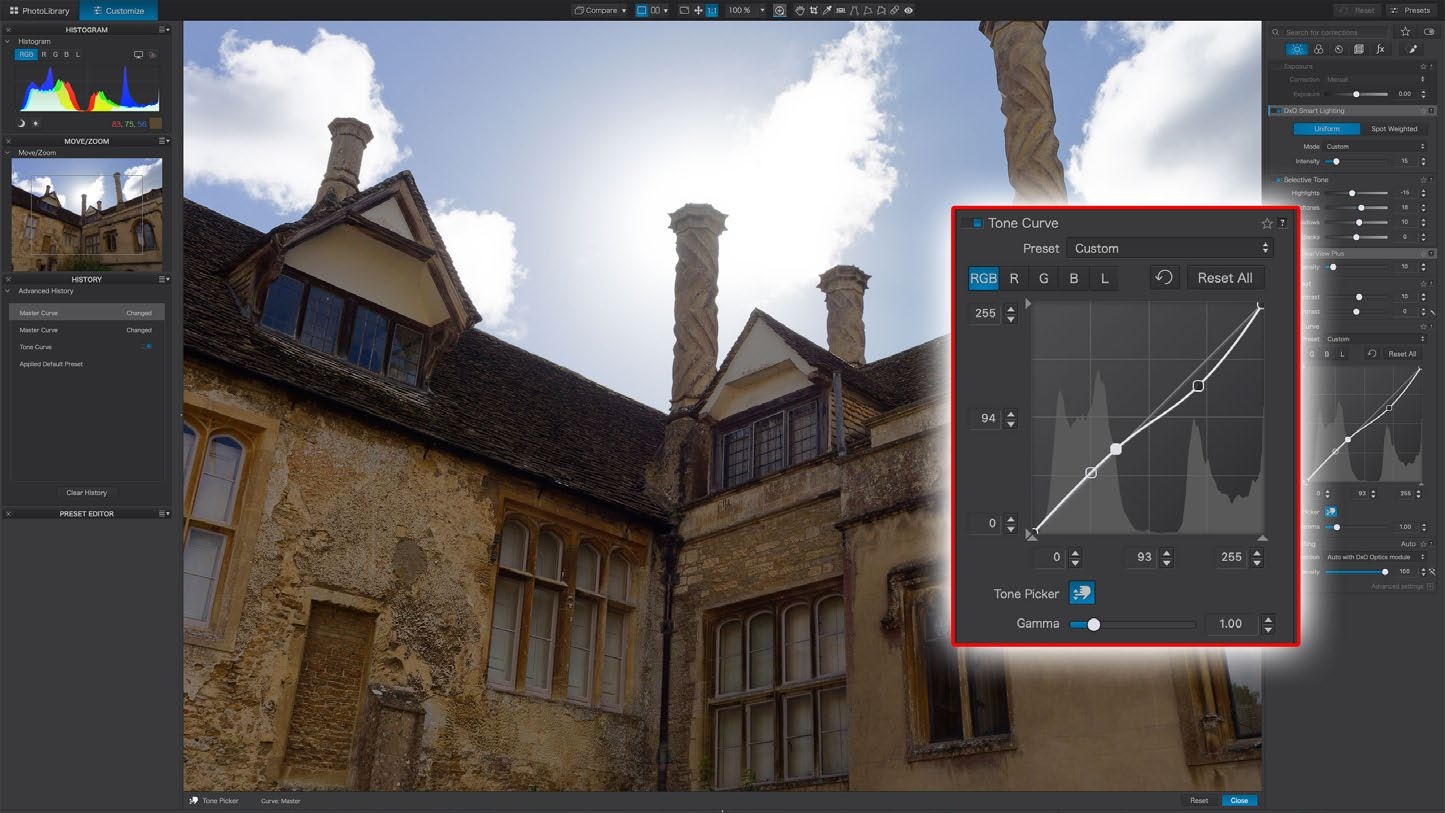Activate the Tone Picker icon in callout
This screenshot has width=1445, height=813.
tap(1082, 593)
